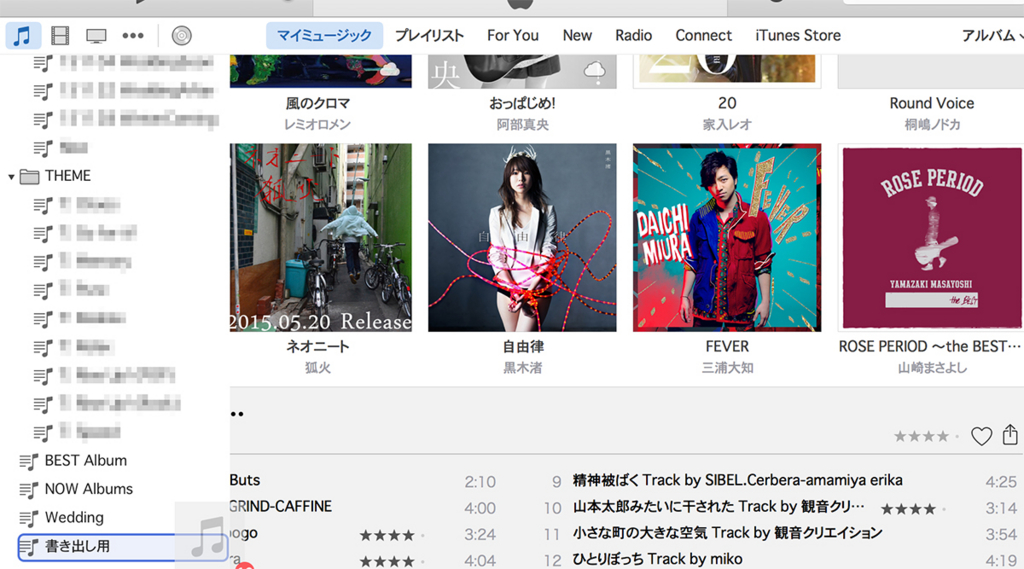Switch to the Connect tab
This screenshot has width=1024, height=569.
[703, 35]
